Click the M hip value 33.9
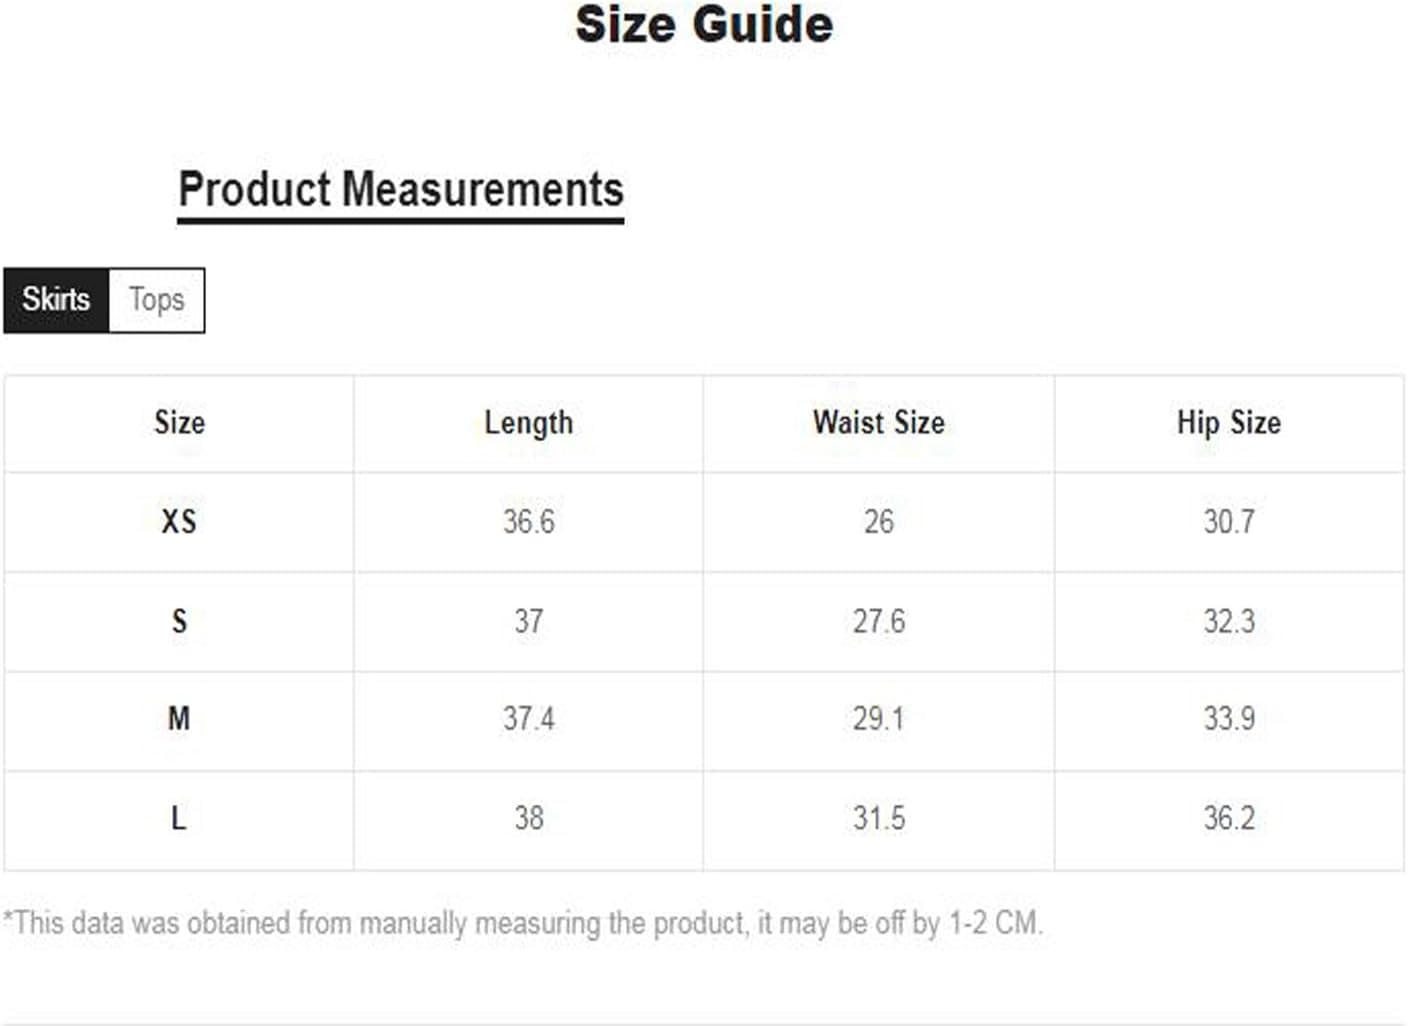1408x1026 pixels. (x=1229, y=719)
